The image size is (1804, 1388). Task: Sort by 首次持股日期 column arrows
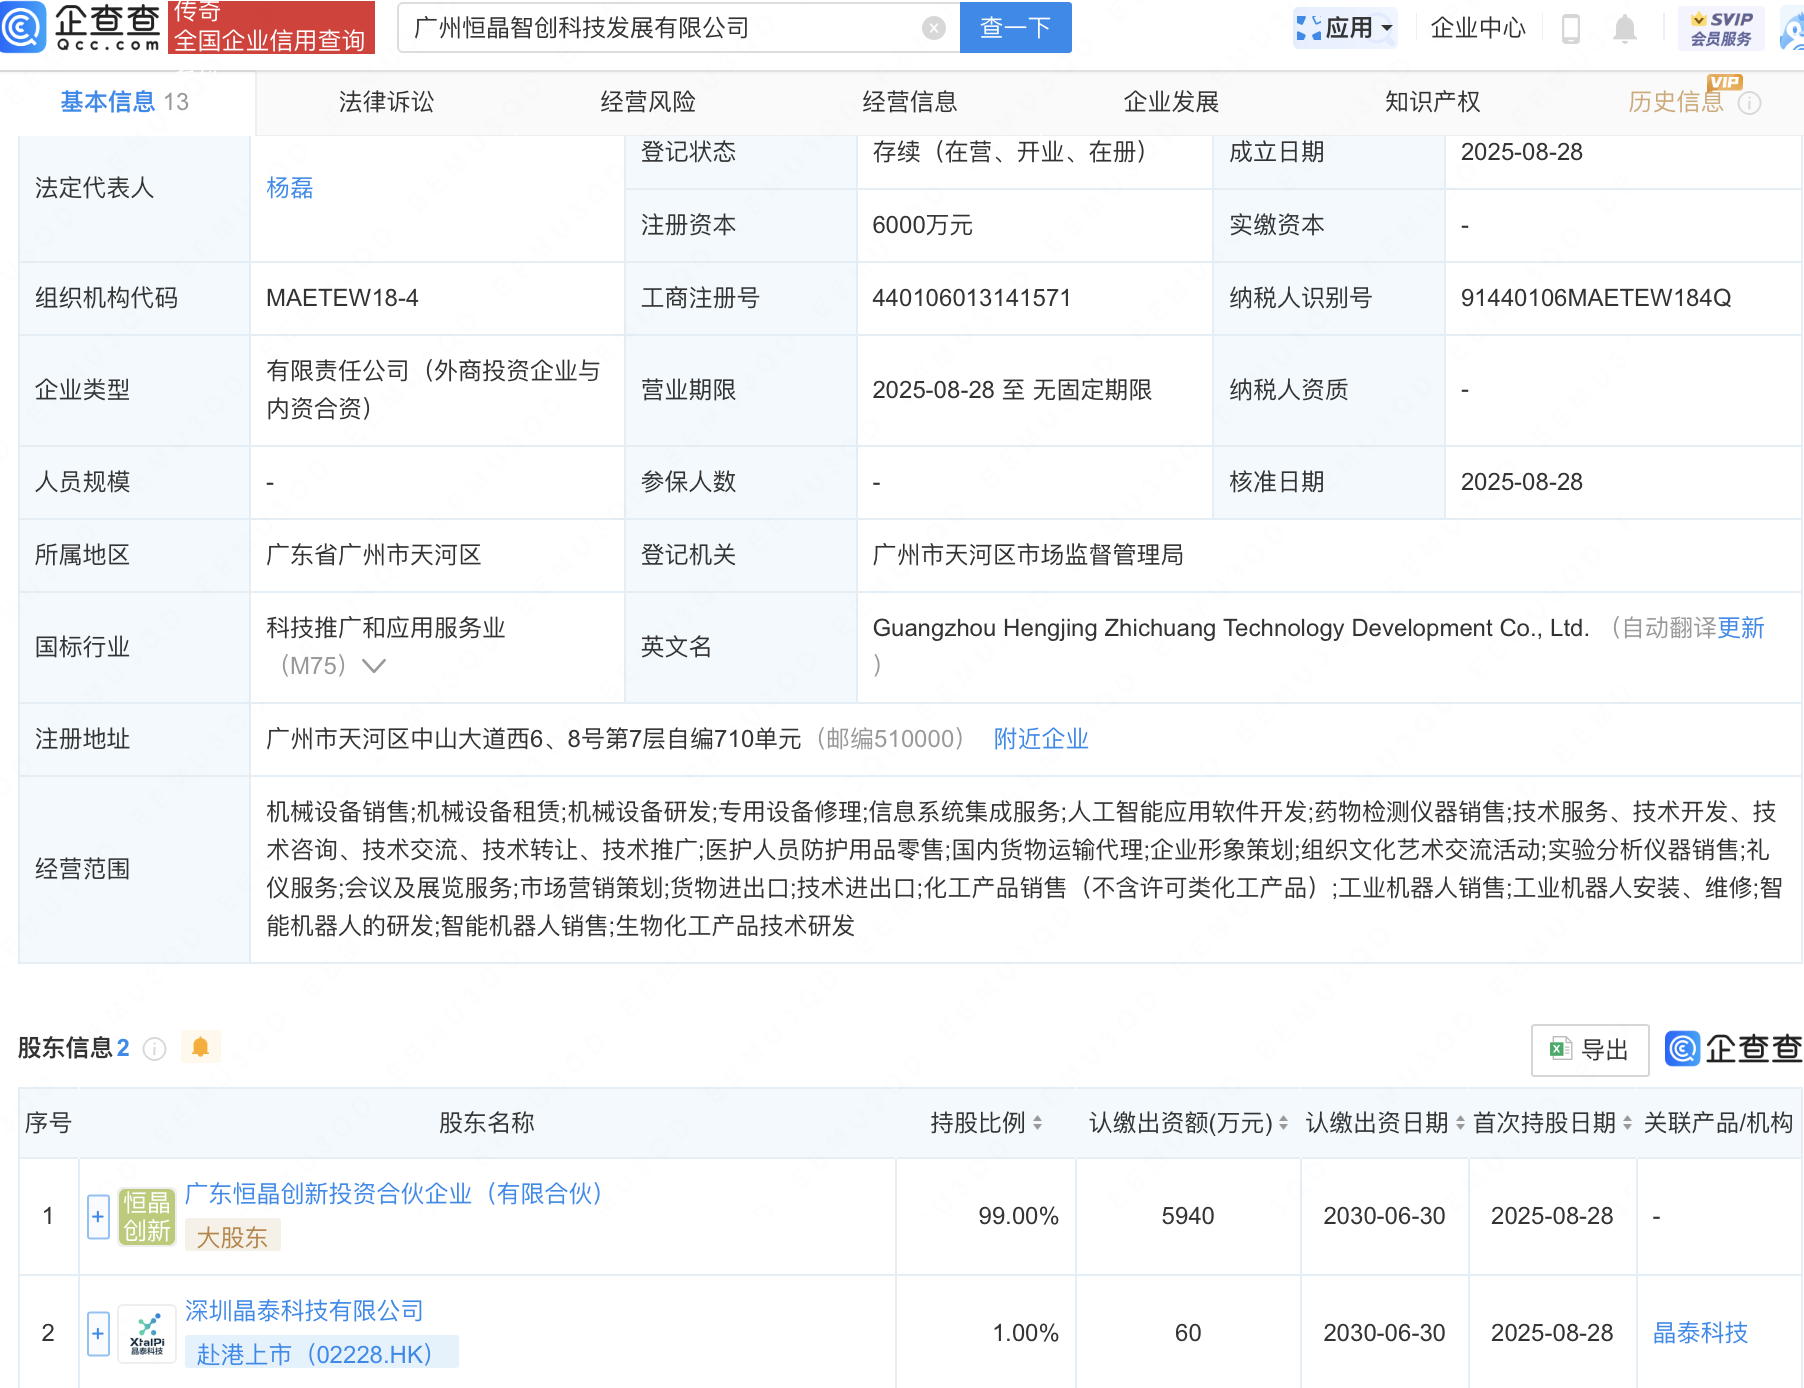coord(1627,1123)
